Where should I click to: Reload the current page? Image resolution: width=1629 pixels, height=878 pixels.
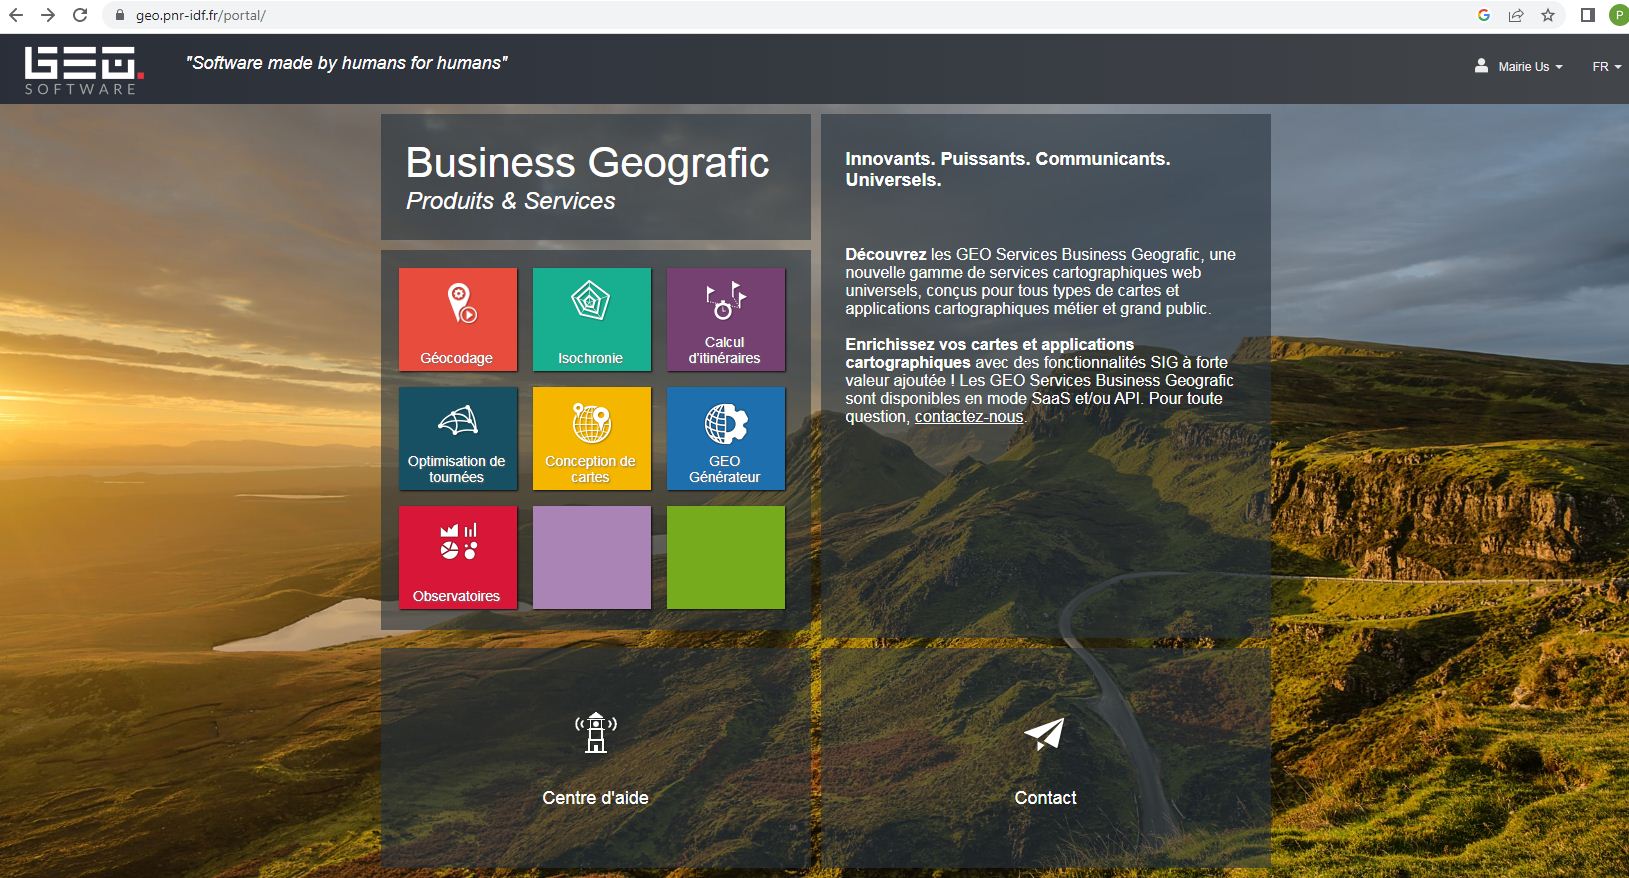coord(81,15)
